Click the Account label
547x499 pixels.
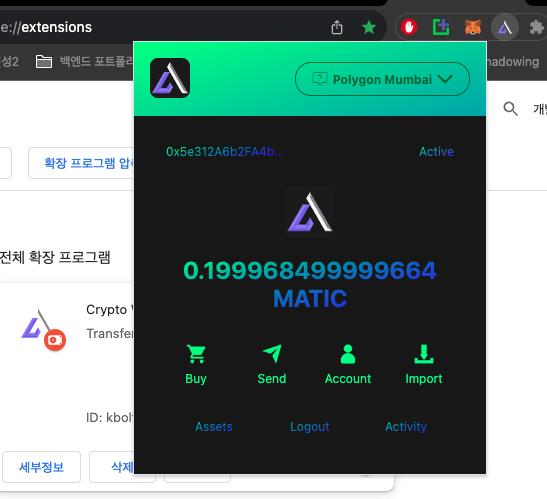click(x=348, y=379)
